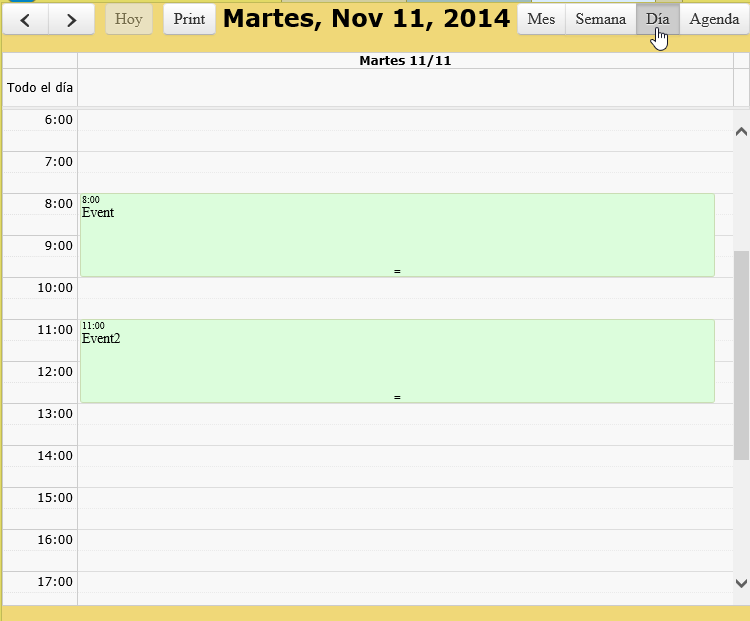Click the Print button
Screen dimensions: 750x621
point(189,19)
